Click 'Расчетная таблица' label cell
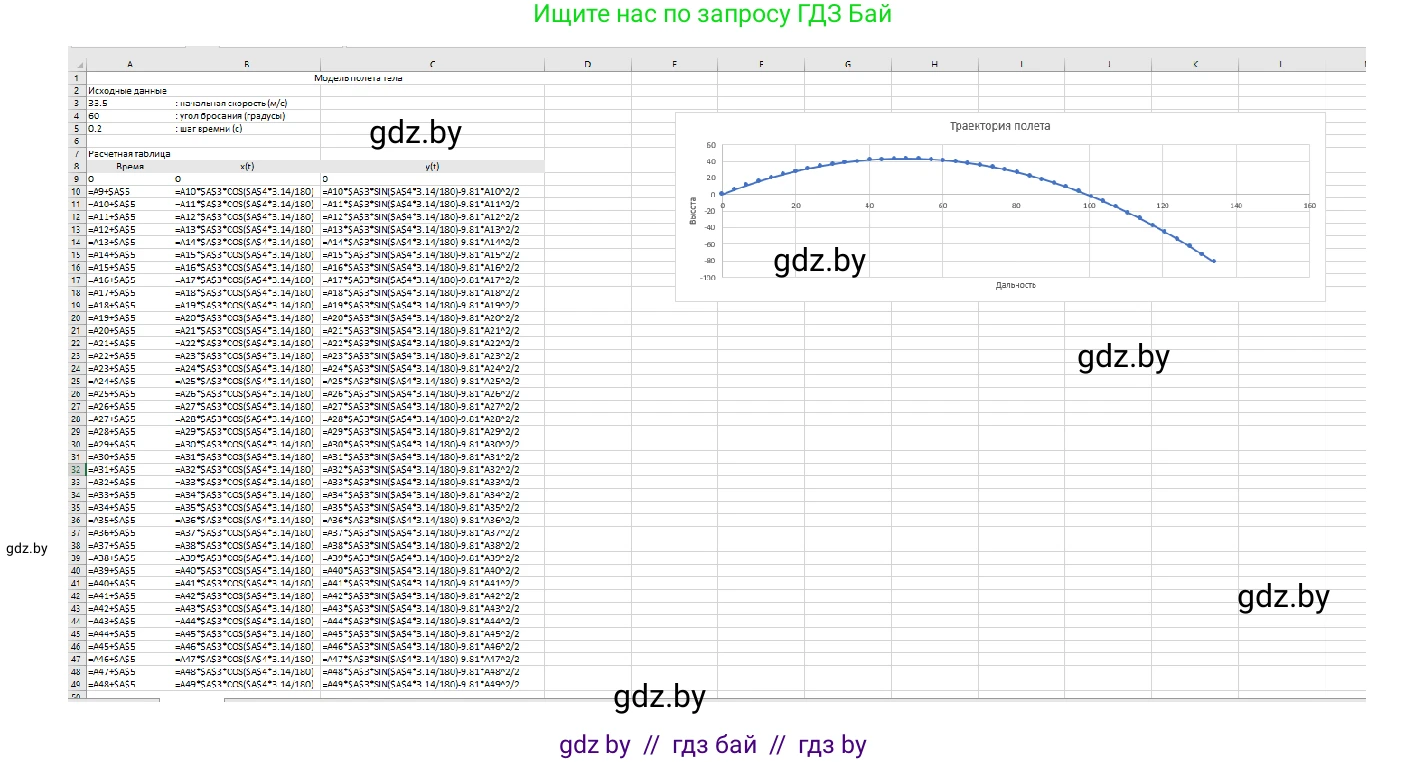This screenshot has width=1428, height=762. pyautogui.click(x=129, y=154)
